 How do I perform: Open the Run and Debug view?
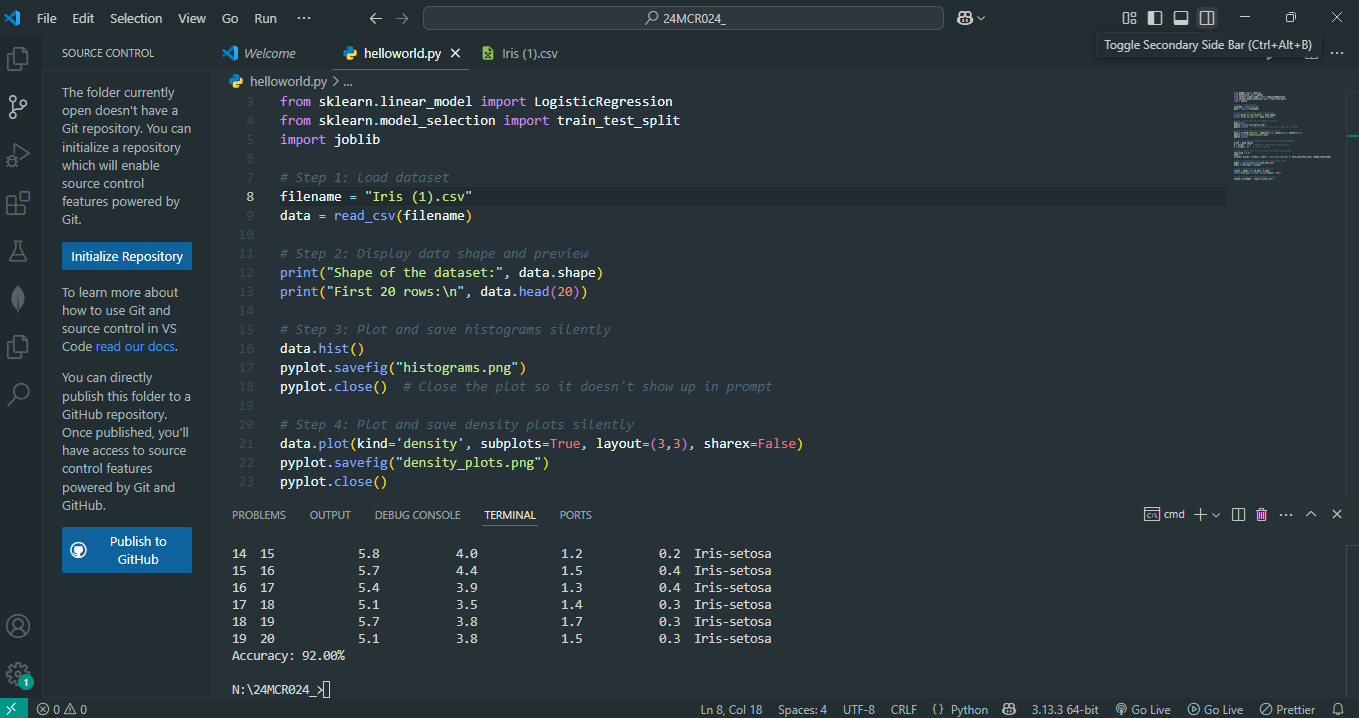18,155
